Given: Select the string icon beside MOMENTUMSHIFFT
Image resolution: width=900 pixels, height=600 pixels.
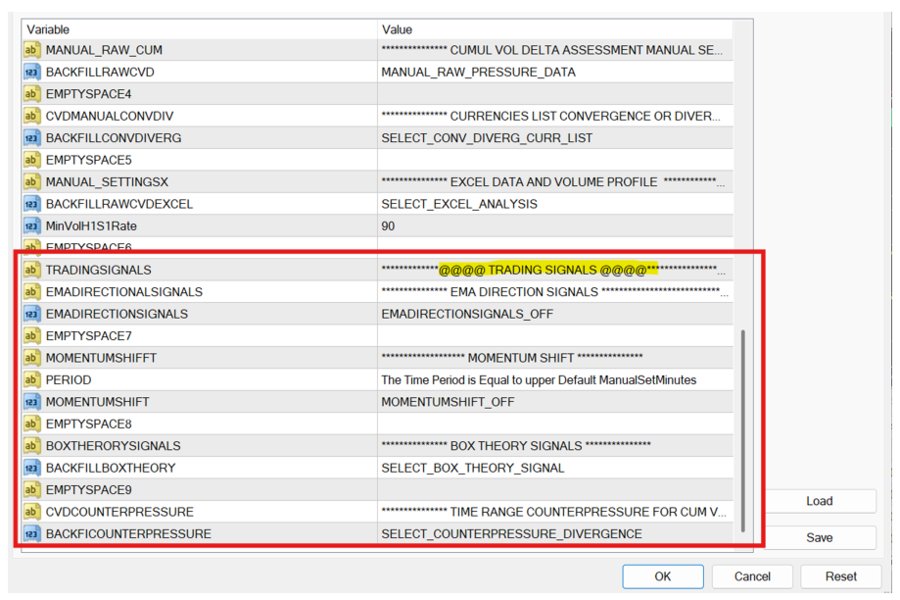Looking at the screenshot, I should point(31,358).
